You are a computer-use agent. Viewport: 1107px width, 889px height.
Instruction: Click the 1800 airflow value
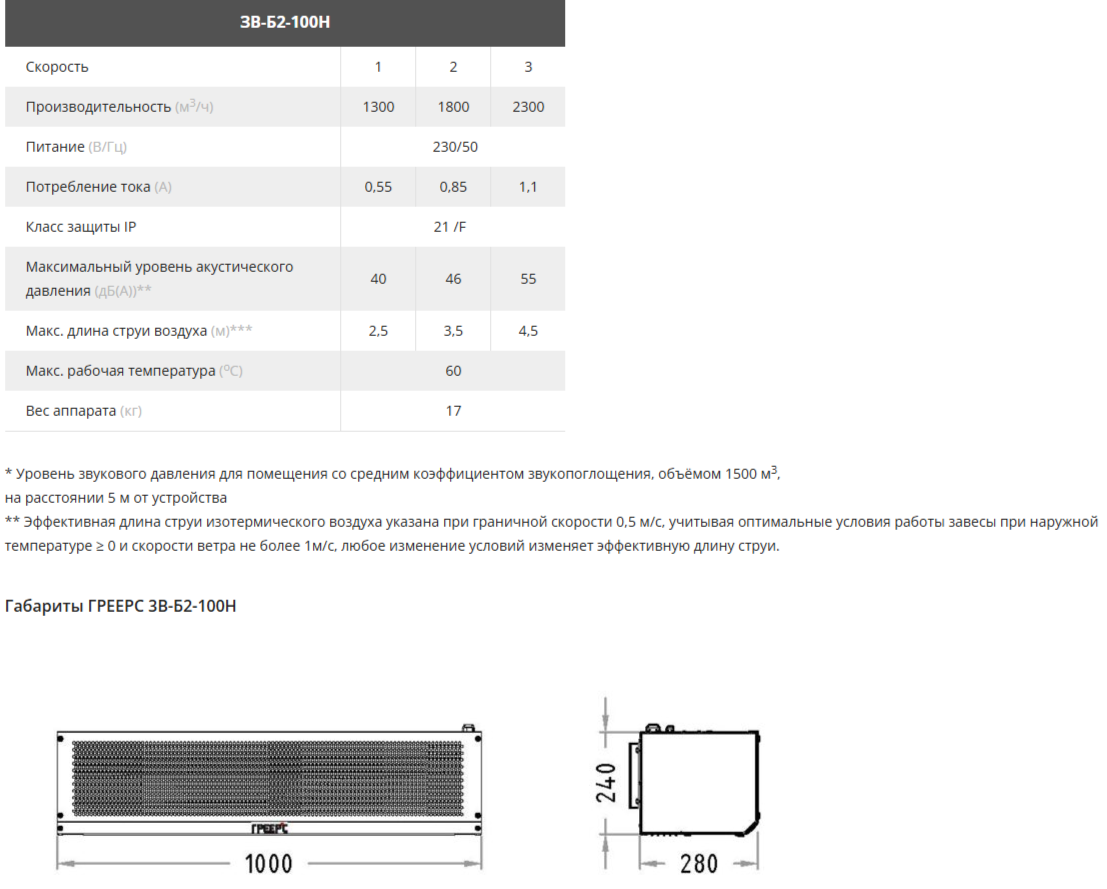click(x=453, y=107)
